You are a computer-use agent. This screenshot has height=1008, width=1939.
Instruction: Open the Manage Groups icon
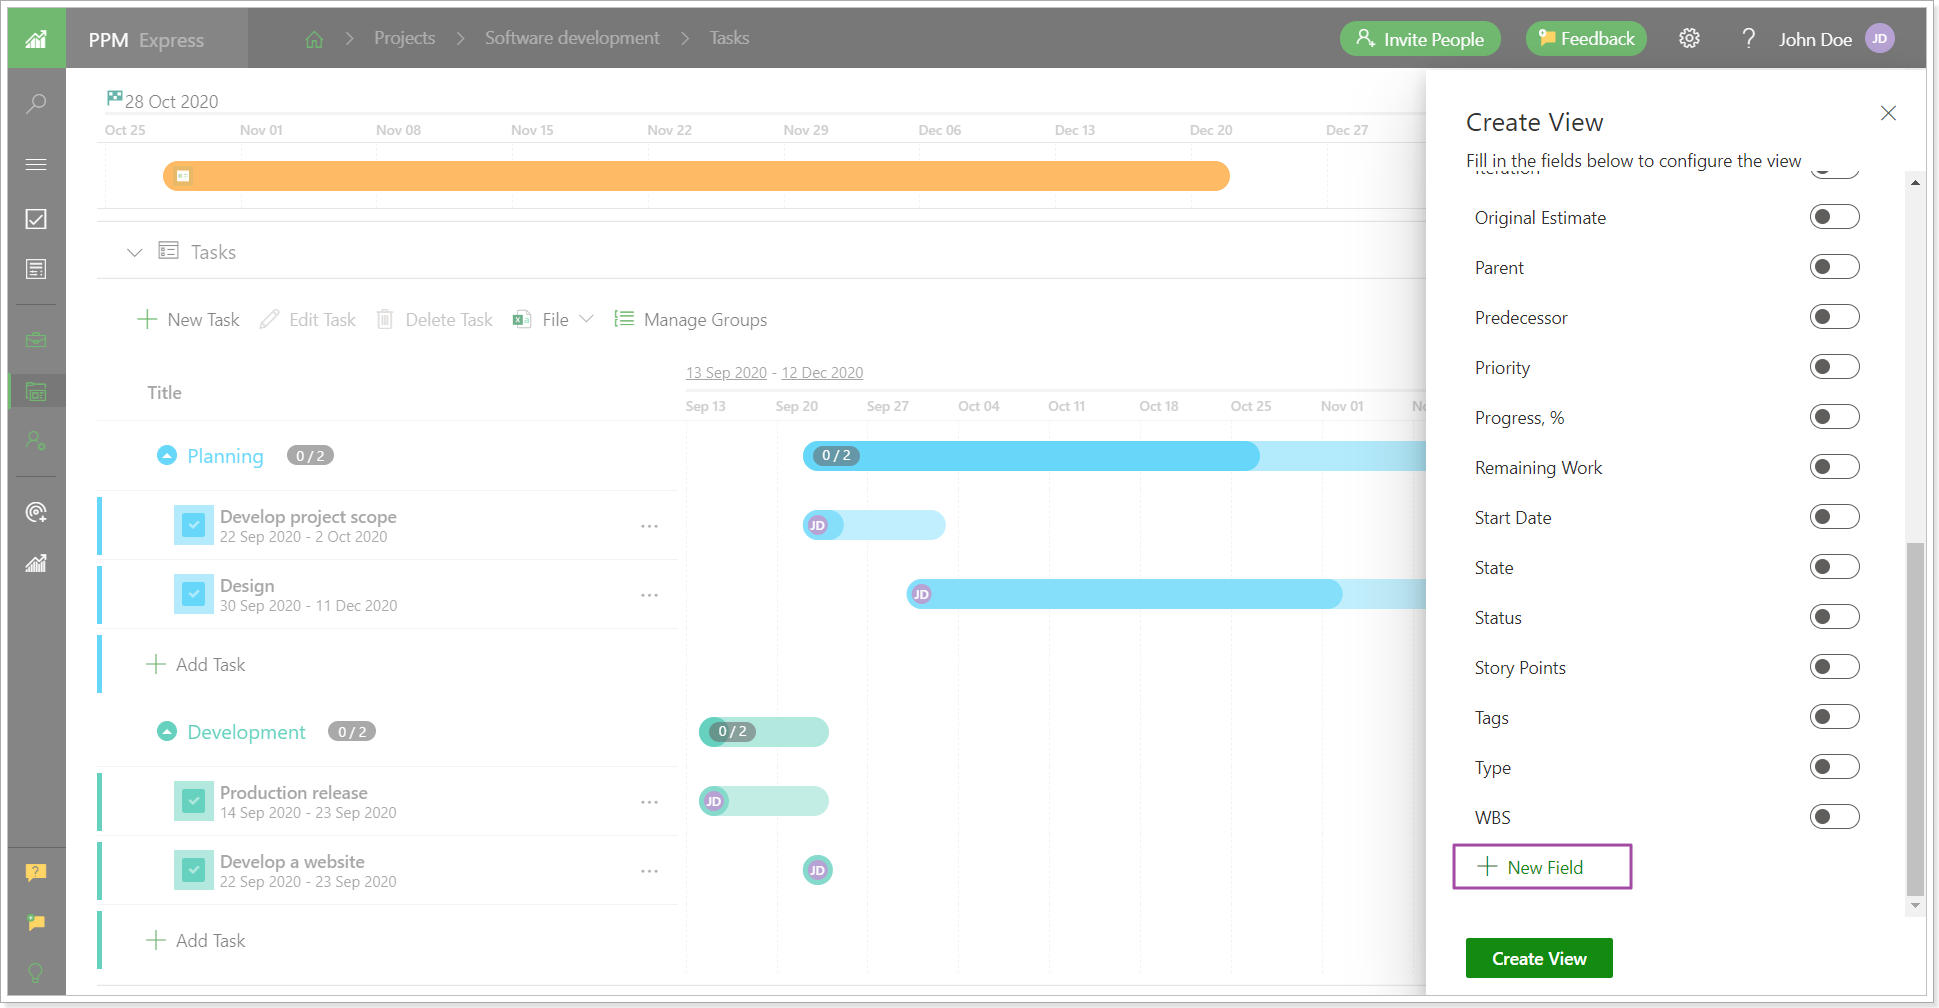point(623,318)
